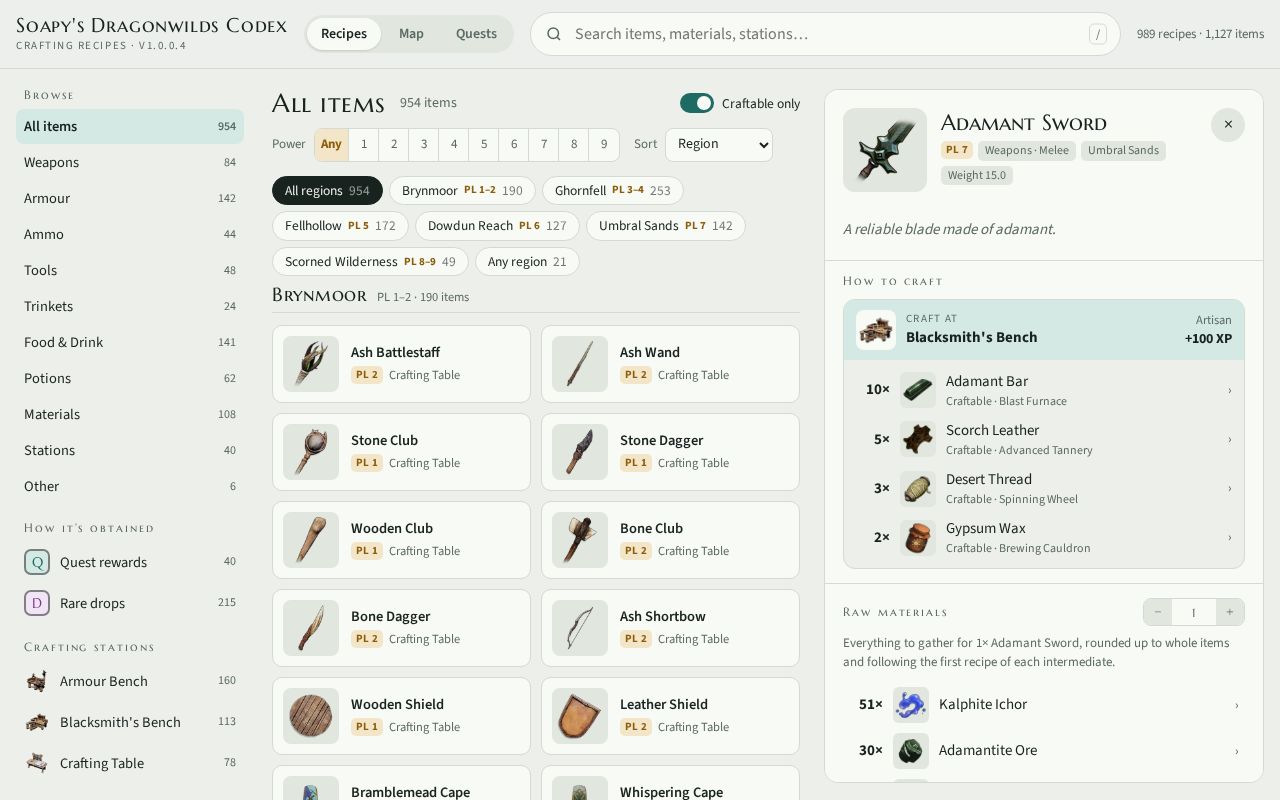Click the Ash Shortbow item icon

click(580, 628)
